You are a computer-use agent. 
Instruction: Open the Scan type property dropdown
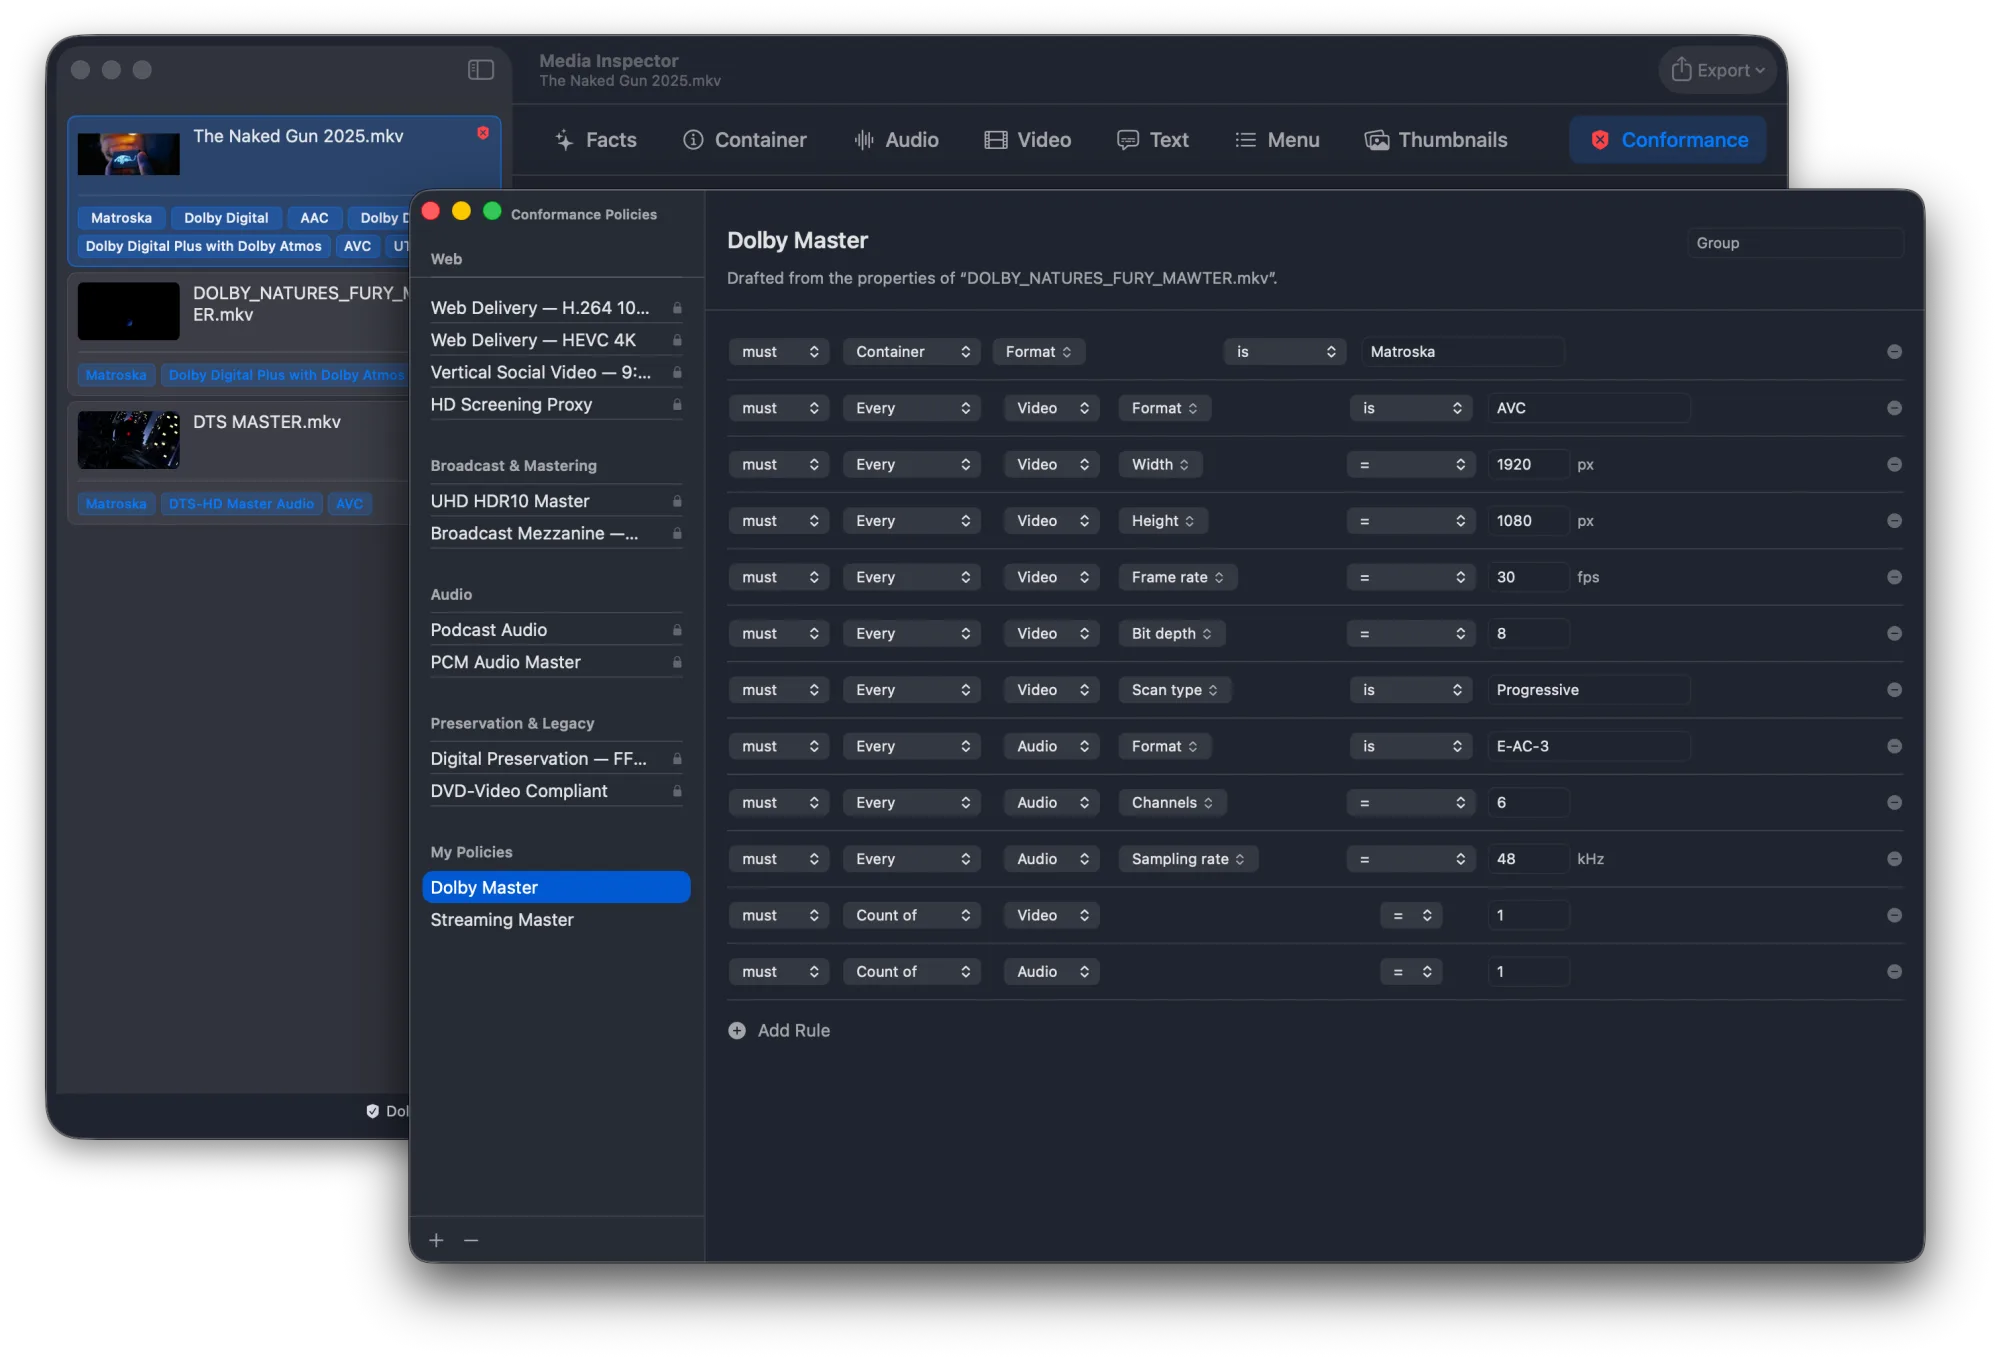1175,690
